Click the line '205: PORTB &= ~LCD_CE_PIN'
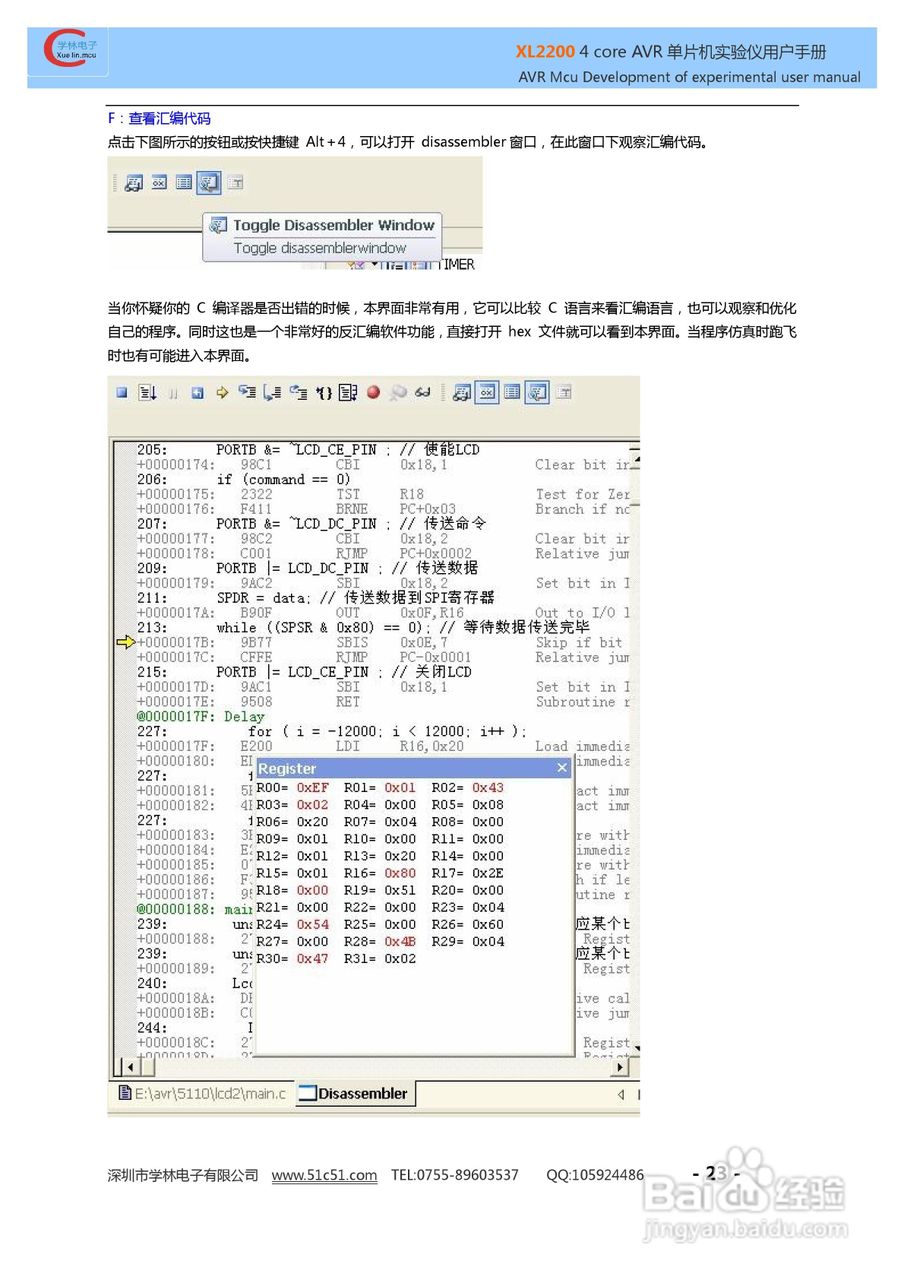The width and height of the screenshot is (904, 1280). (x=308, y=450)
